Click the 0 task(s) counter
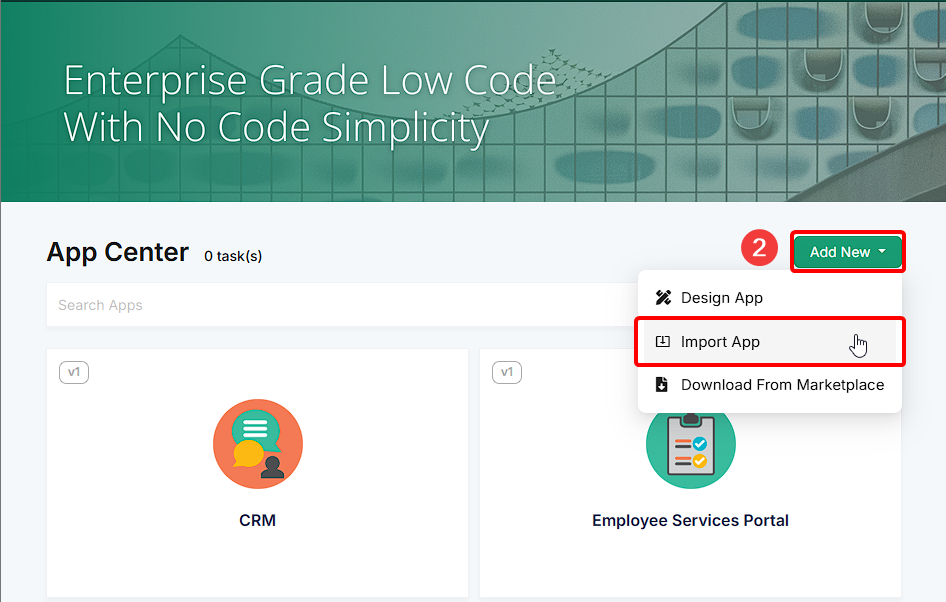Image resolution: width=946 pixels, height=602 pixels. pyautogui.click(x=233, y=256)
